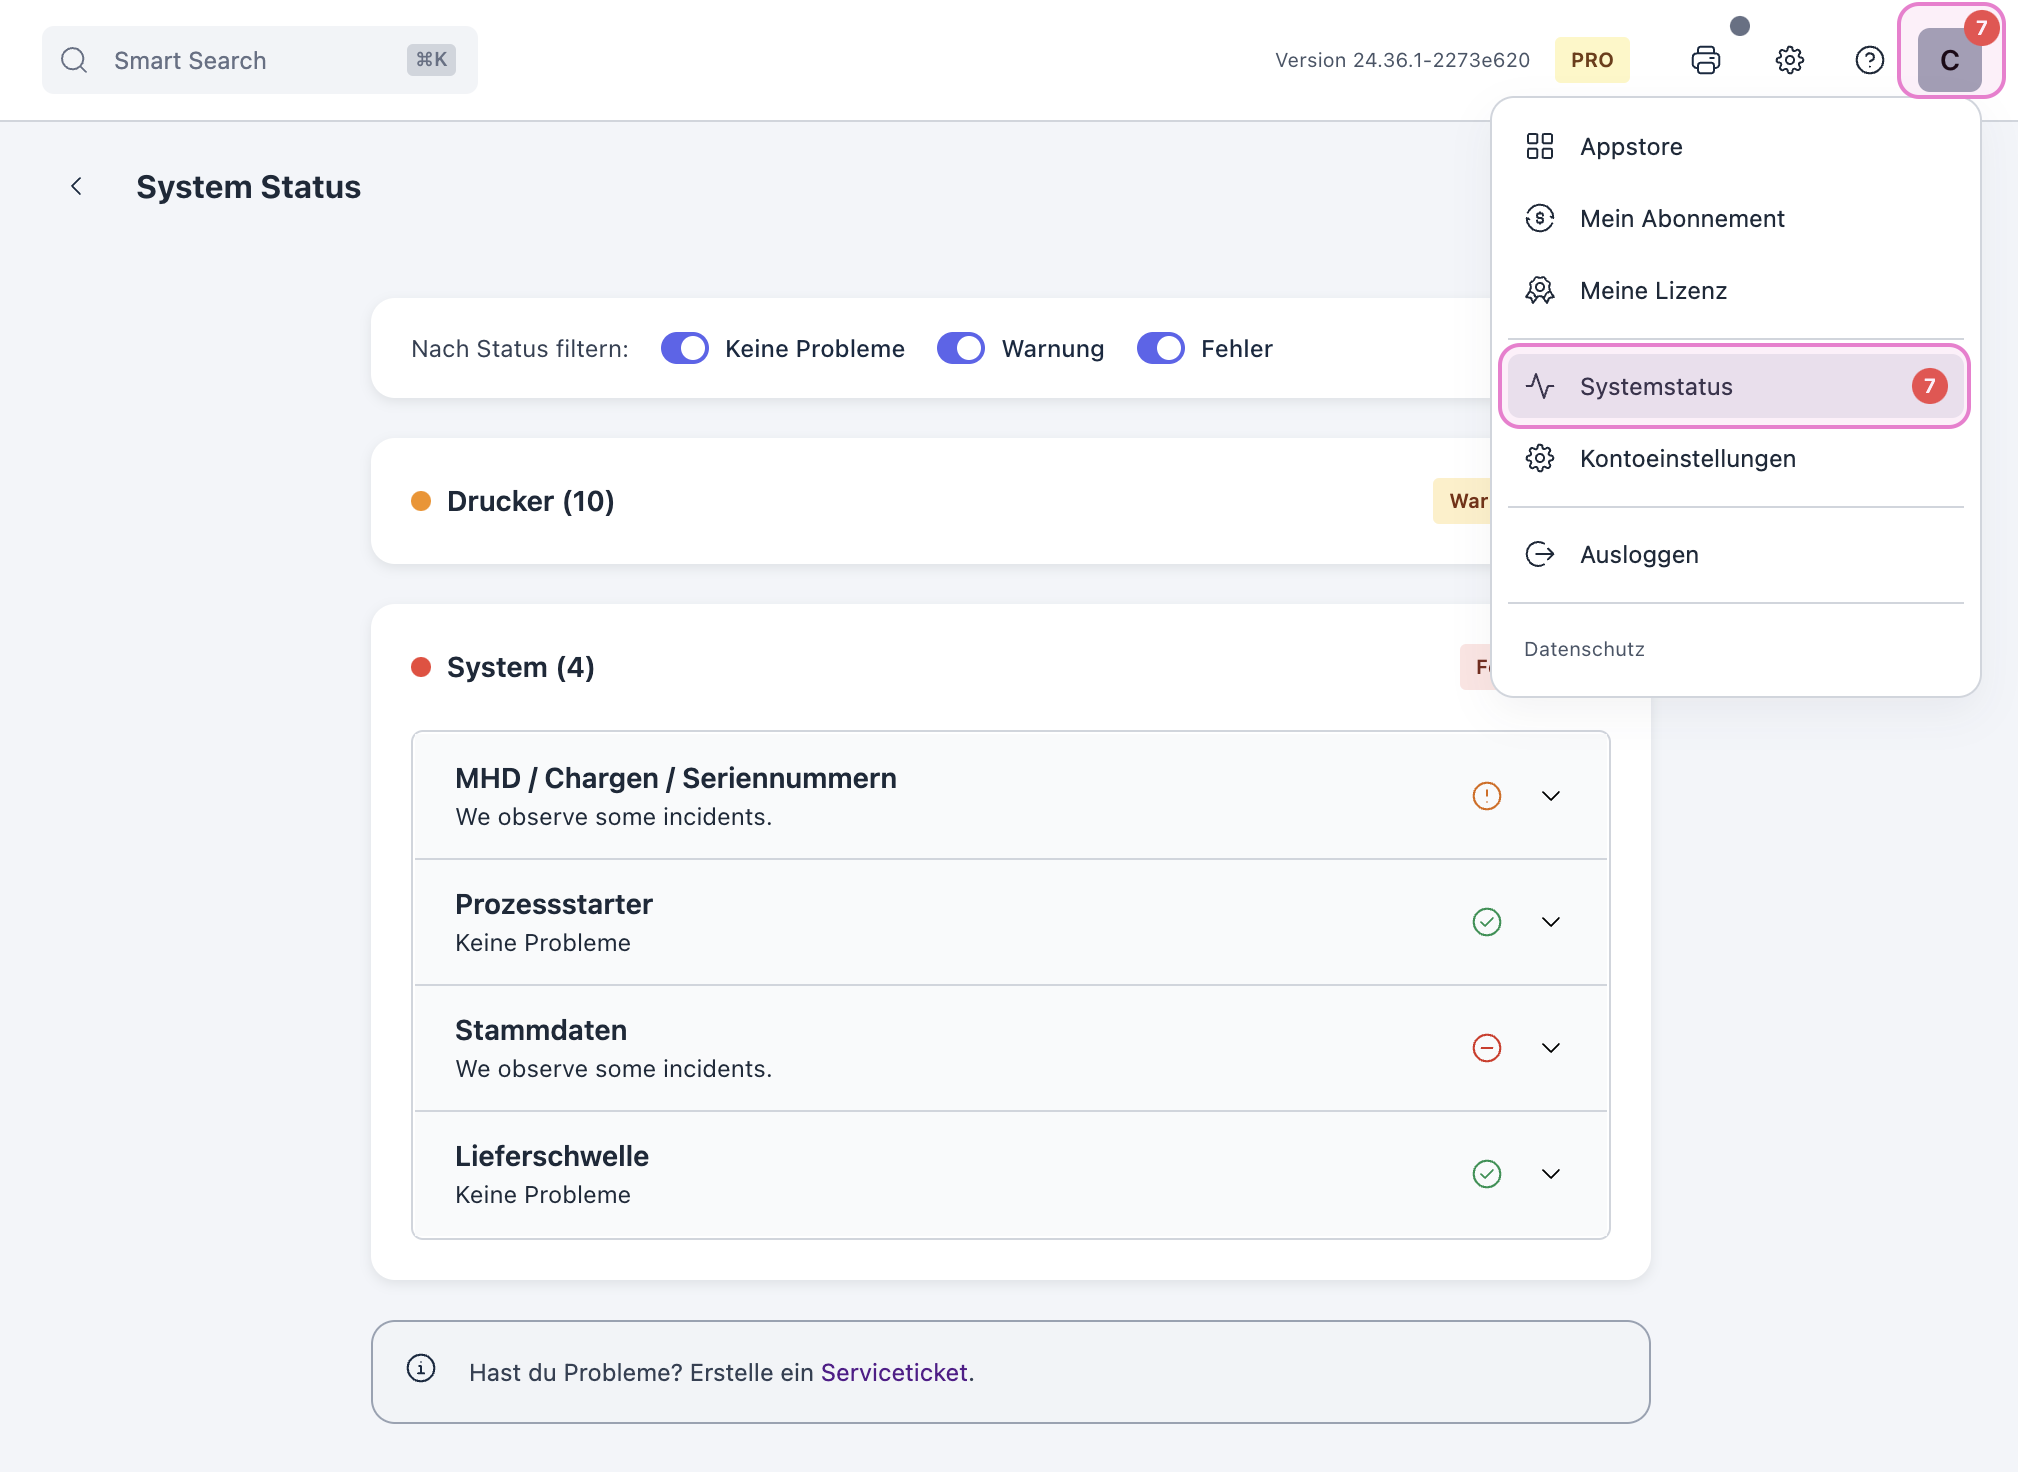Click the warning icon beside MHD / Chargen / Seriennummern
The width and height of the screenshot is (2018, 1472).
click(1485, 796)
